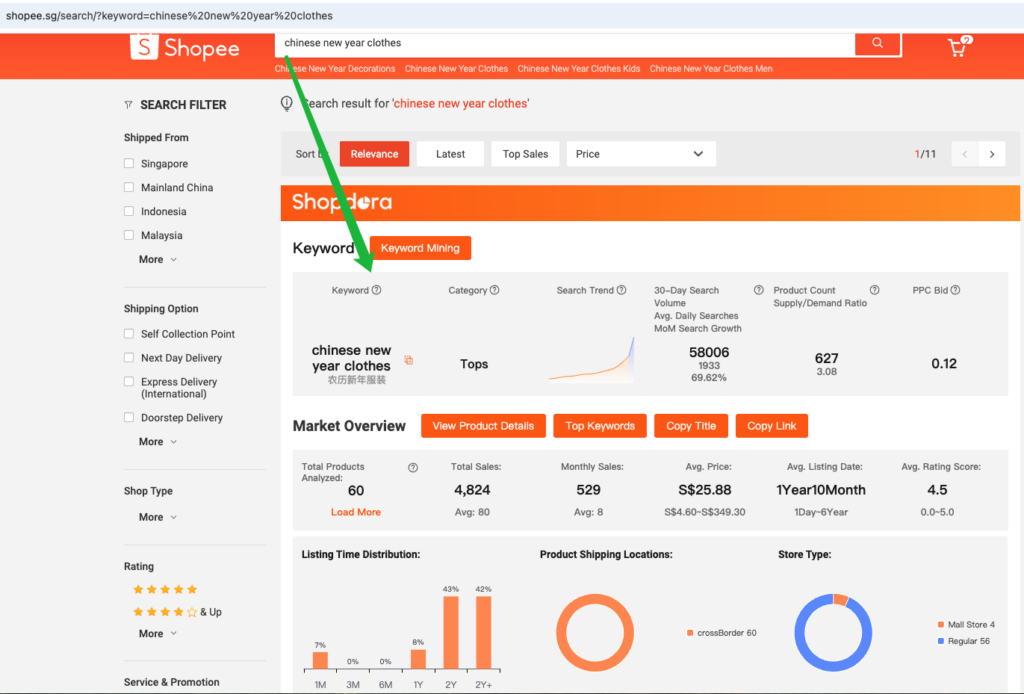This screenshot has width=1024, height=694.
Task: Click the search magnifier button
Action: (878, 43)
